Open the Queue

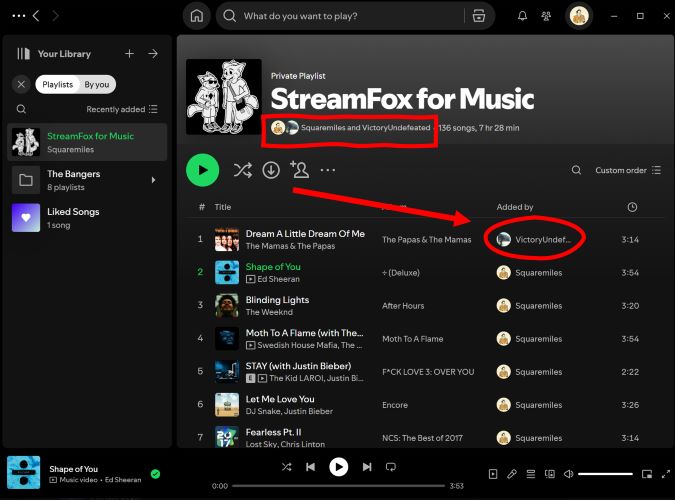[x=531, y=474]
